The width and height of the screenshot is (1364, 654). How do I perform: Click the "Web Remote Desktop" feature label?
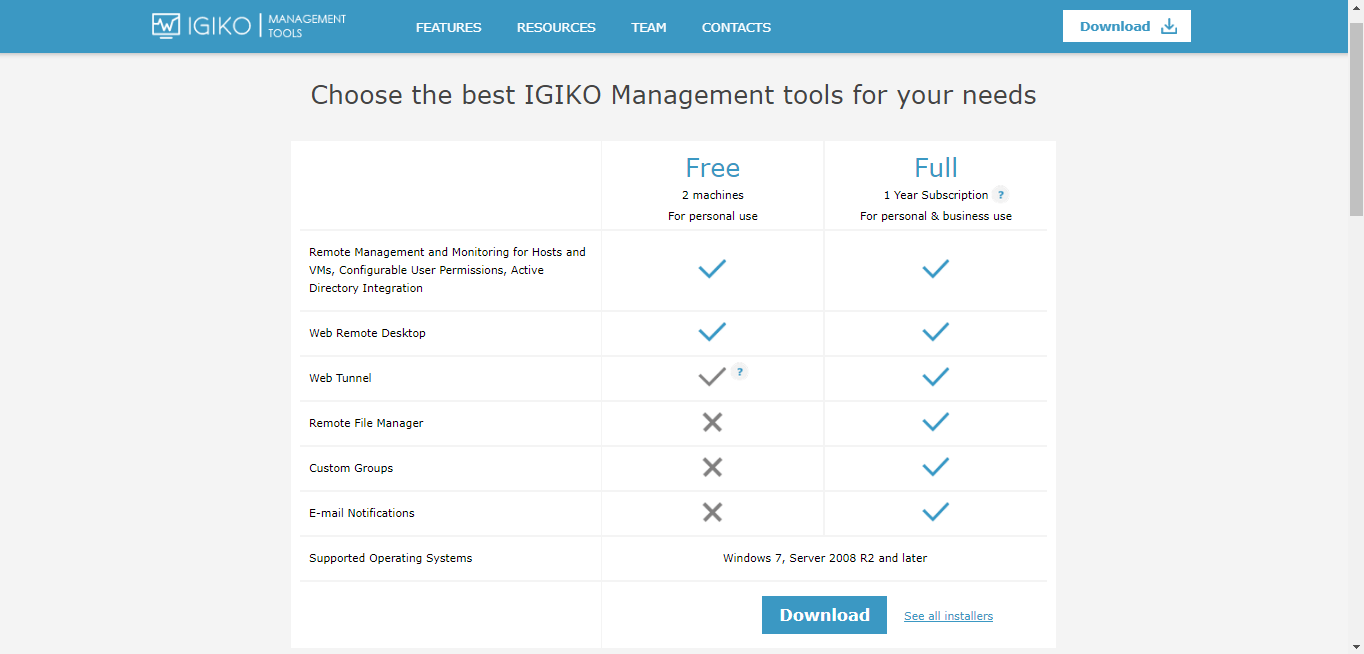[x=367, y=333]
